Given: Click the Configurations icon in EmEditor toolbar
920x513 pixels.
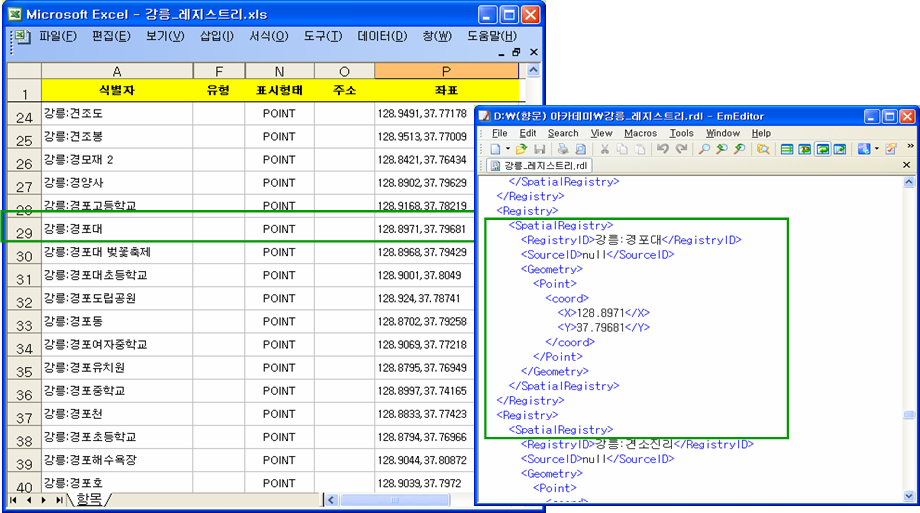Looking at the screenshot, I should (864, 149).
